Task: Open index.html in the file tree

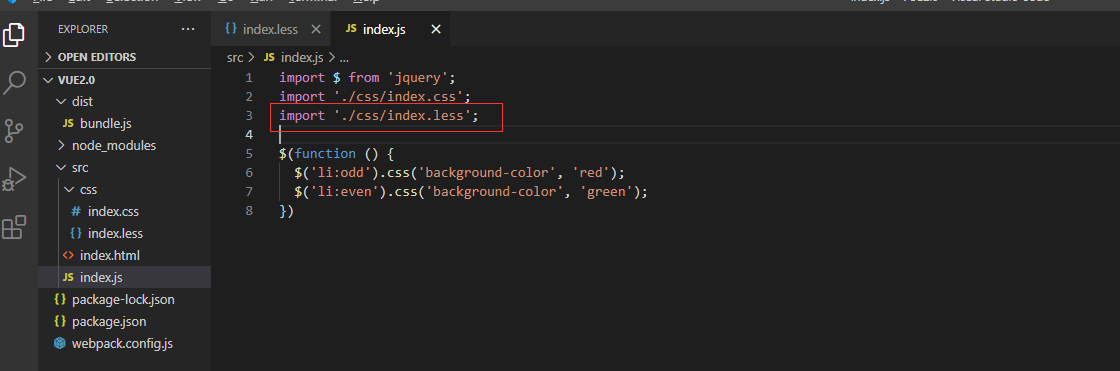Action: [124, 255]
